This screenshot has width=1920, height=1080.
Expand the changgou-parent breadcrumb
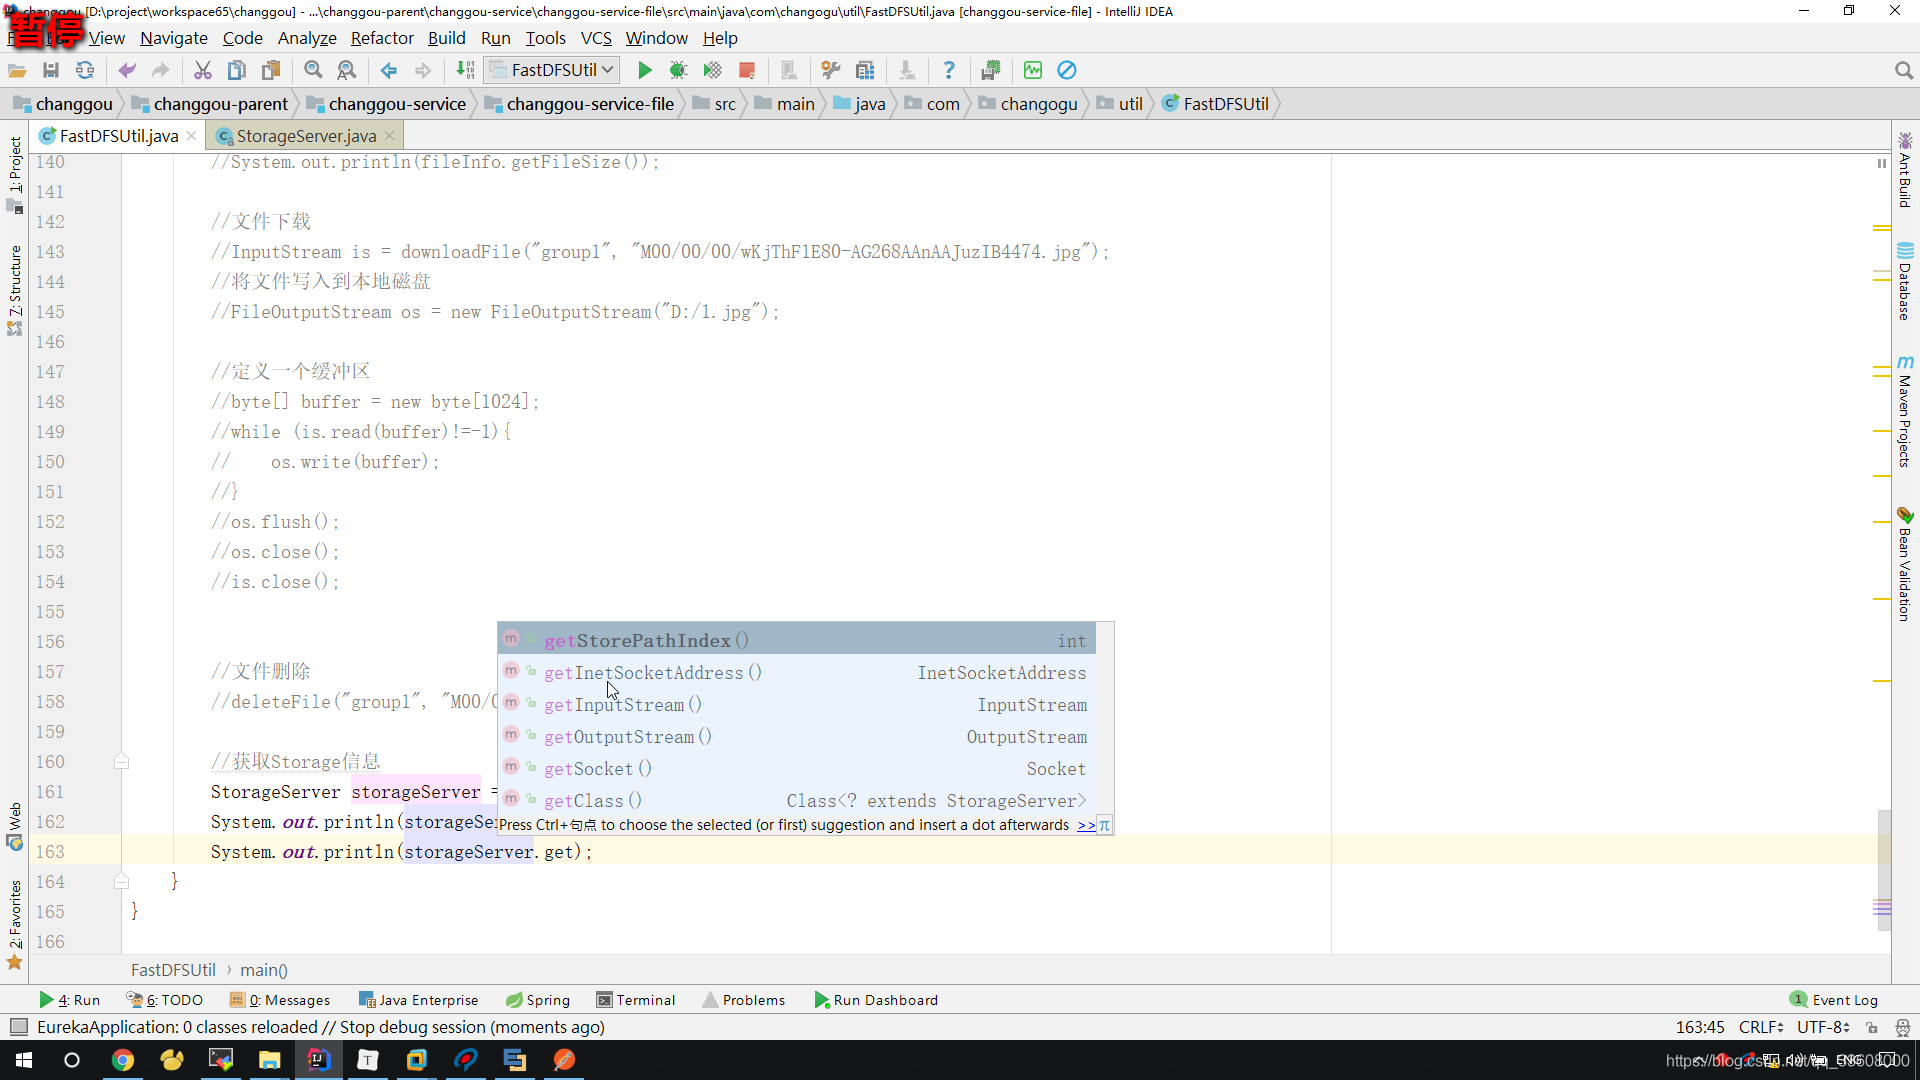[x=210, y=104]
